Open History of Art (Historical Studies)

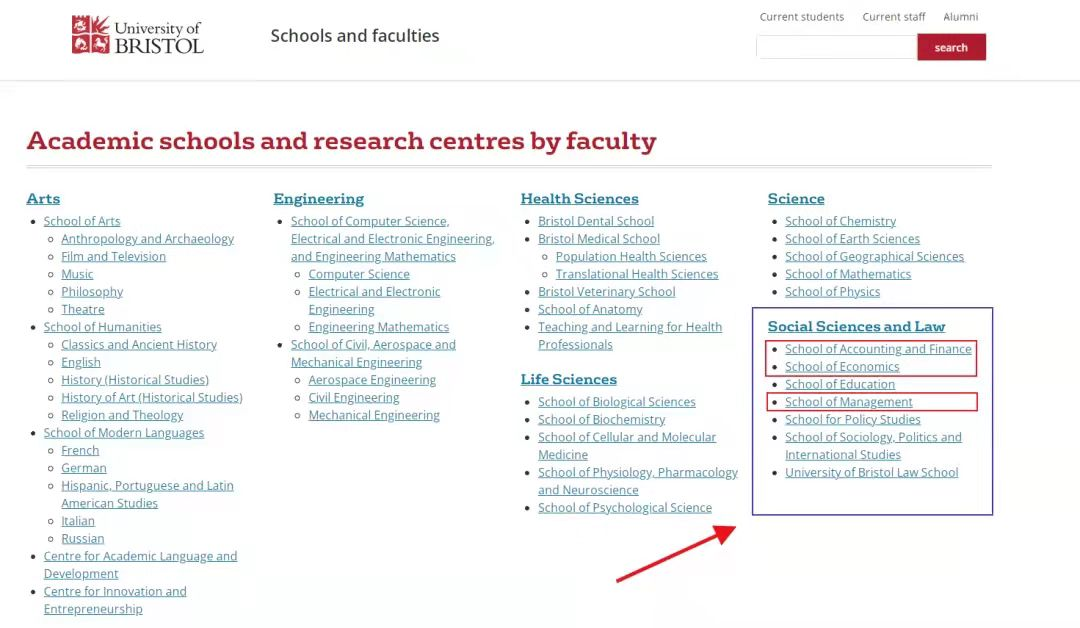152,397
